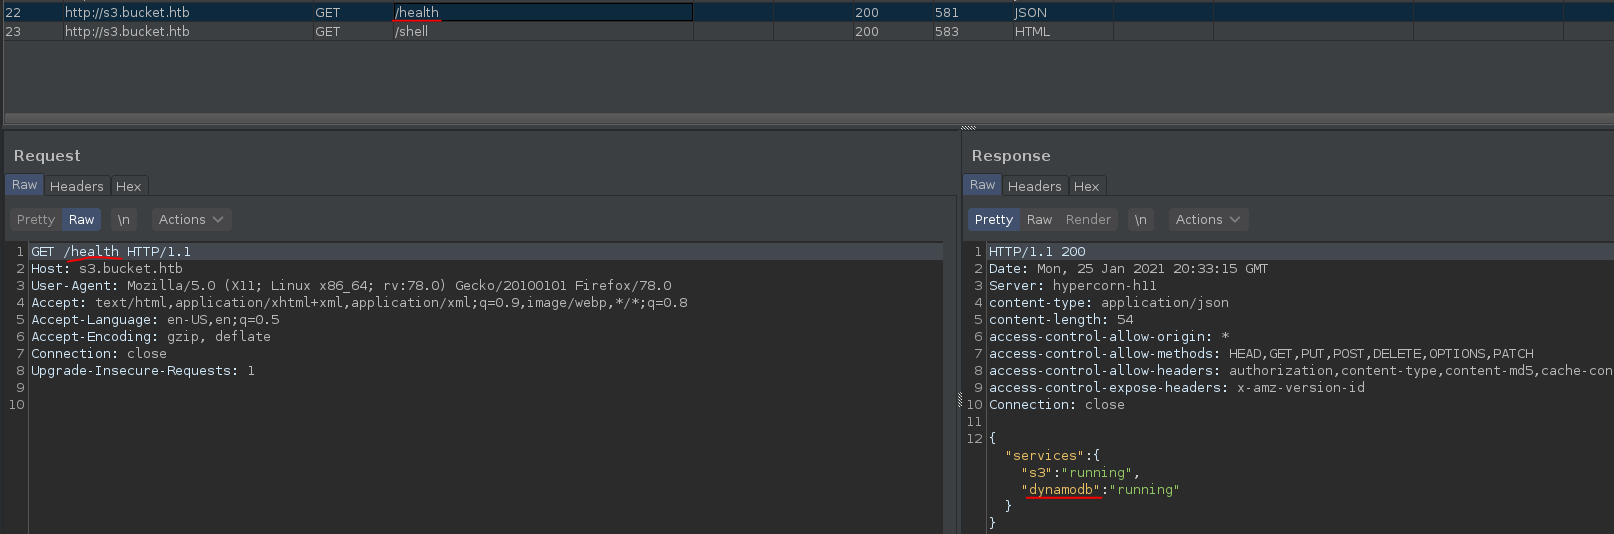
Task: Click Pretty view in the Response editor
Action: click(x=993, y=220)
